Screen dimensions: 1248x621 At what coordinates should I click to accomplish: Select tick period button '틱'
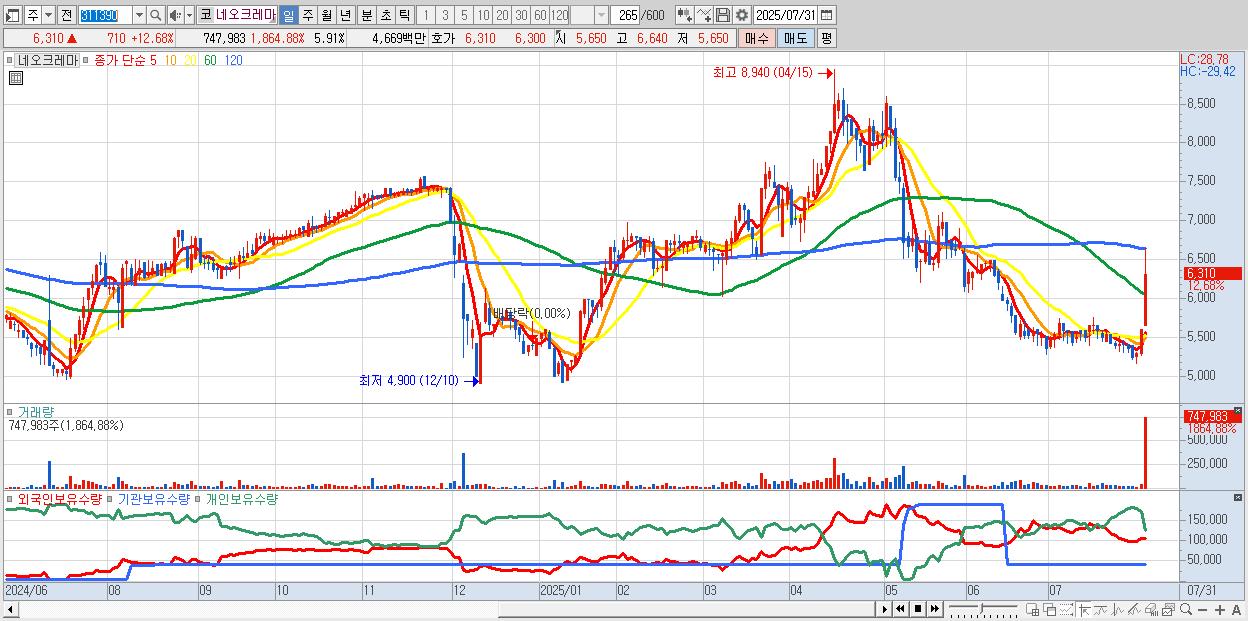(404, 15)
